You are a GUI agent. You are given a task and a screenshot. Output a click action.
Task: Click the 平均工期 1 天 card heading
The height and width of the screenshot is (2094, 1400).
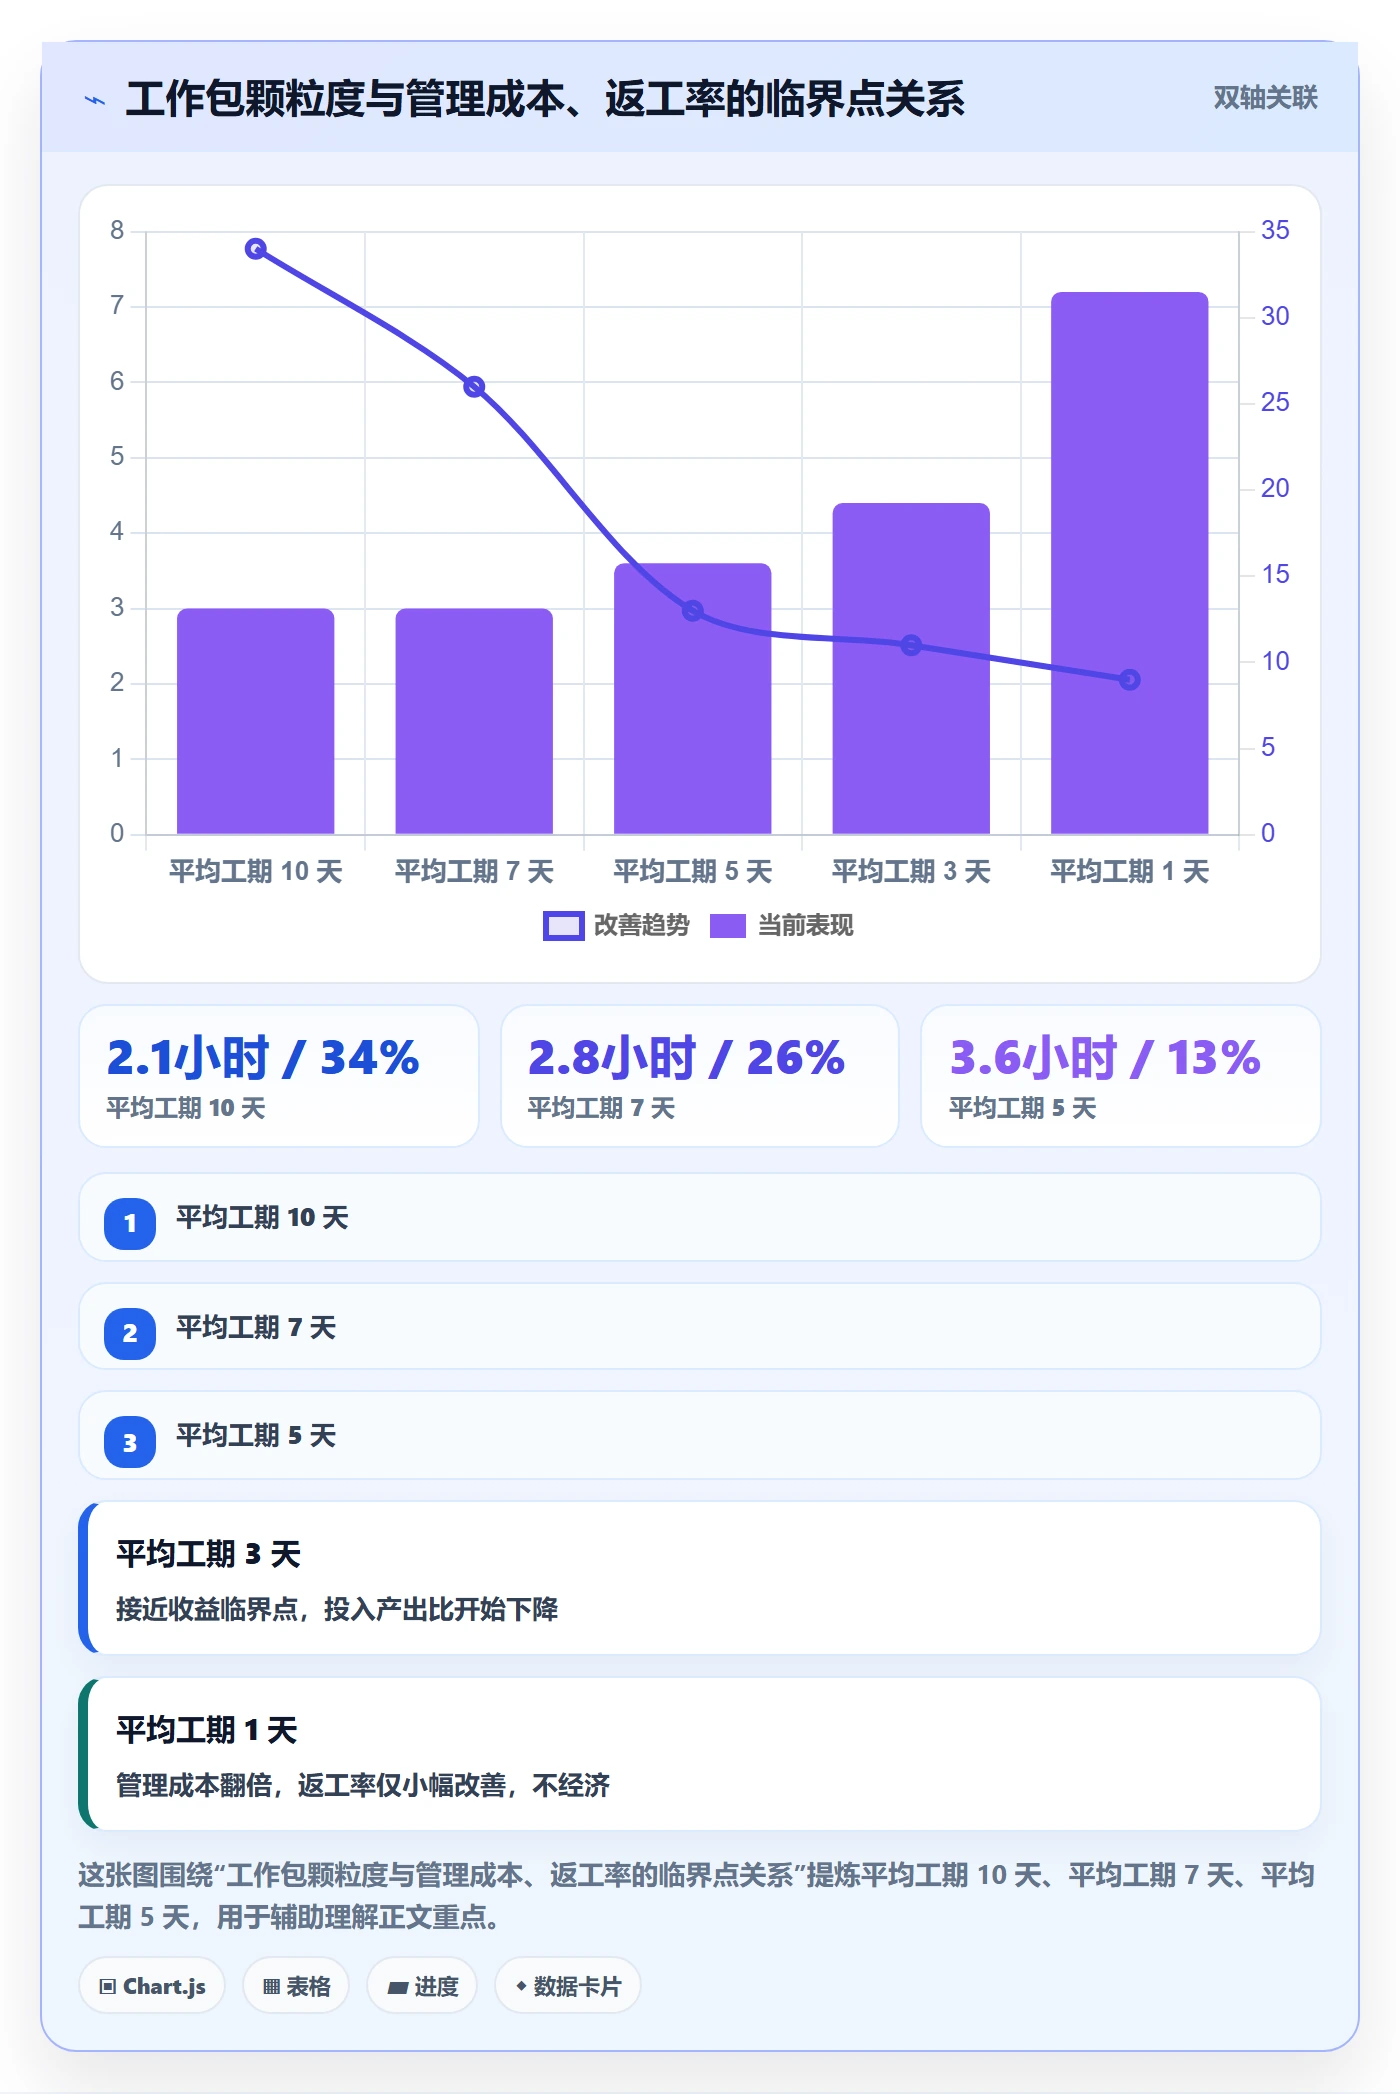(207, 1730)
